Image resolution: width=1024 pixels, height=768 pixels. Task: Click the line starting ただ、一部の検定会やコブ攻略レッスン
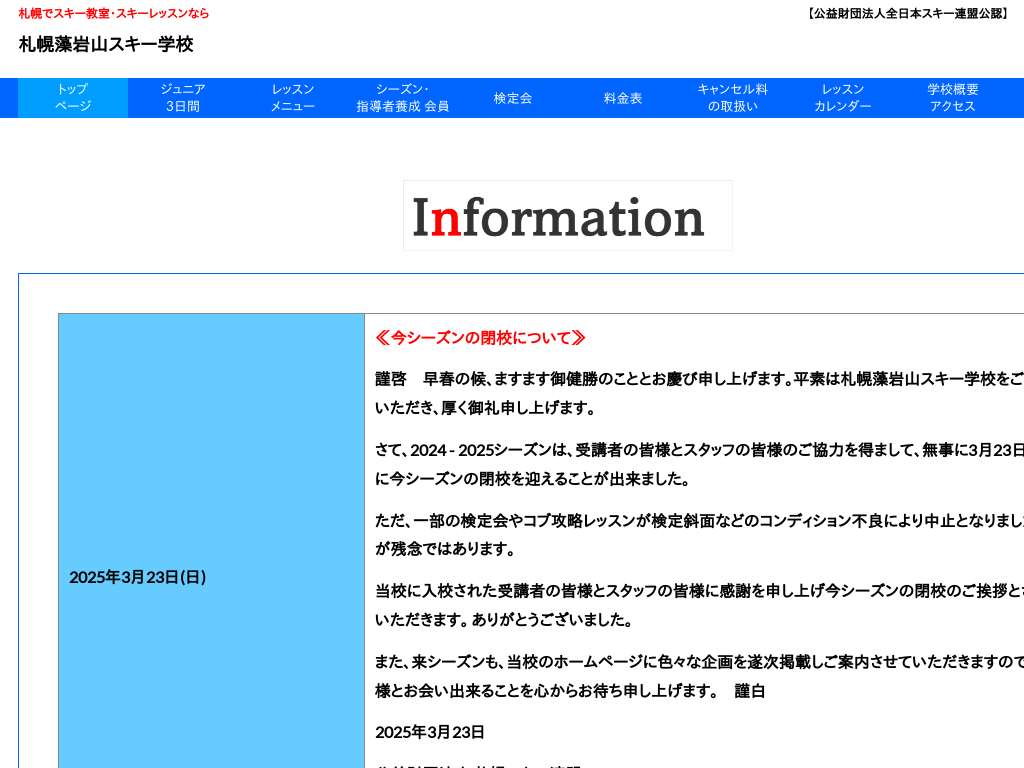699,520
